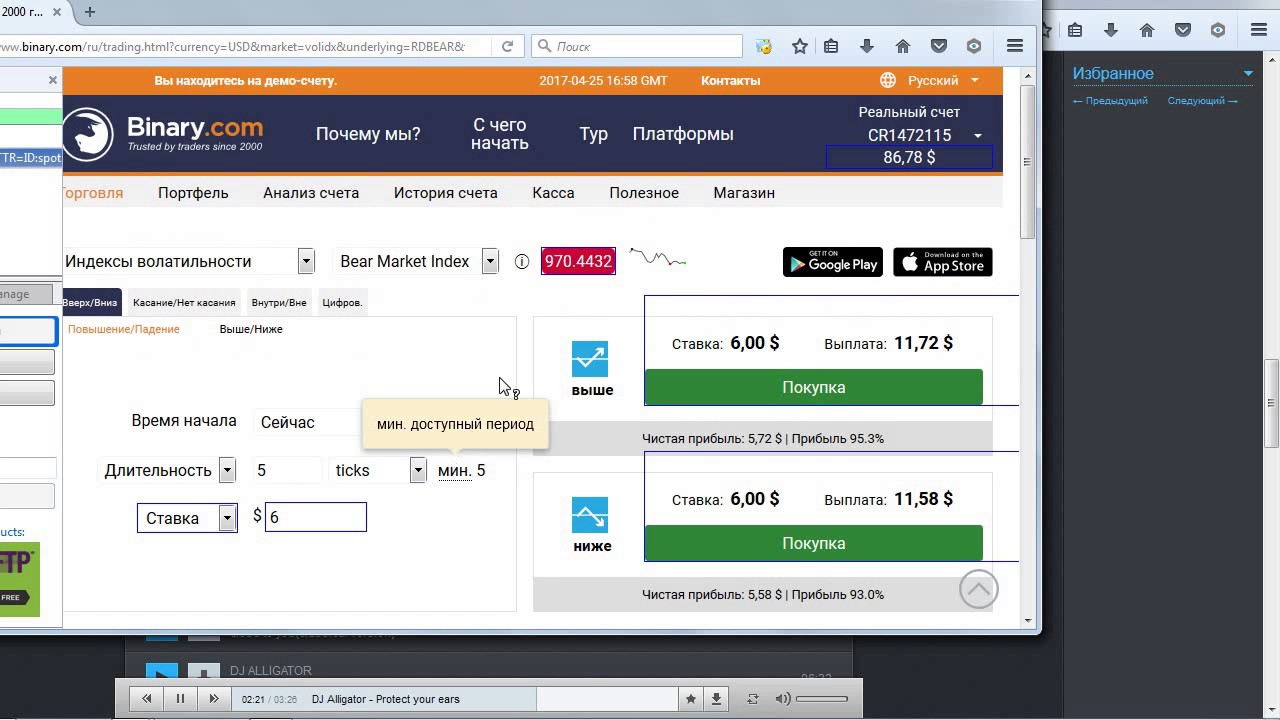Pause the DJ Alligator track
1280x720 pixels.
[x=180, y=699]
